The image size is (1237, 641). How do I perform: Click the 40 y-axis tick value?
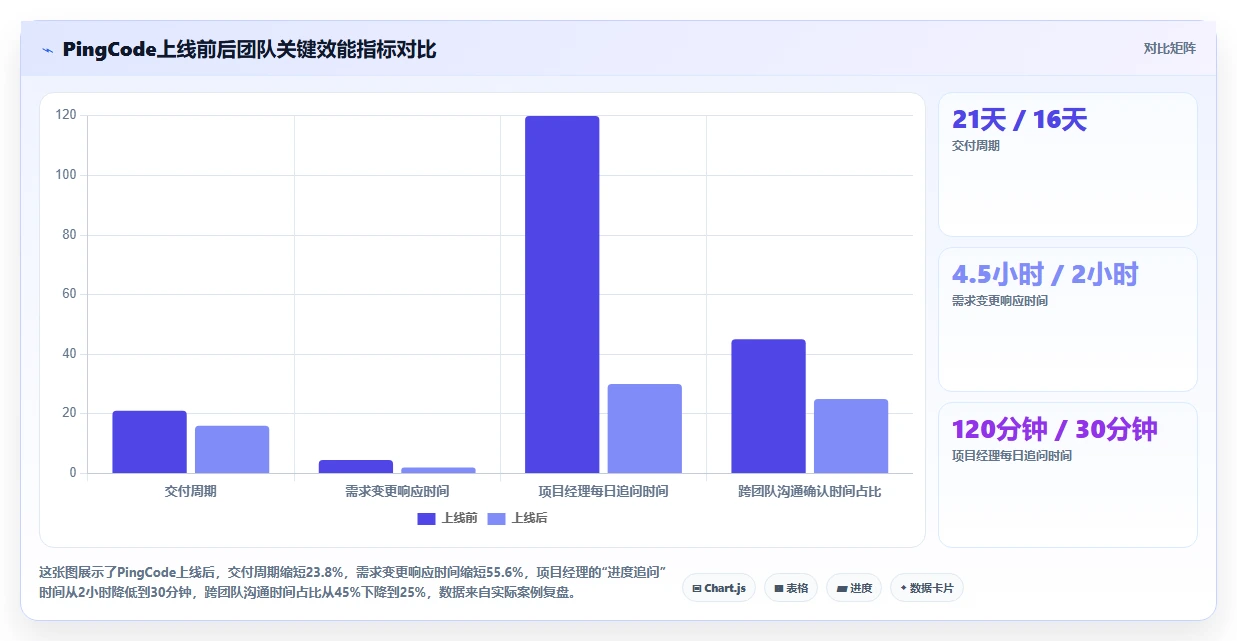[x=69, y=354]
